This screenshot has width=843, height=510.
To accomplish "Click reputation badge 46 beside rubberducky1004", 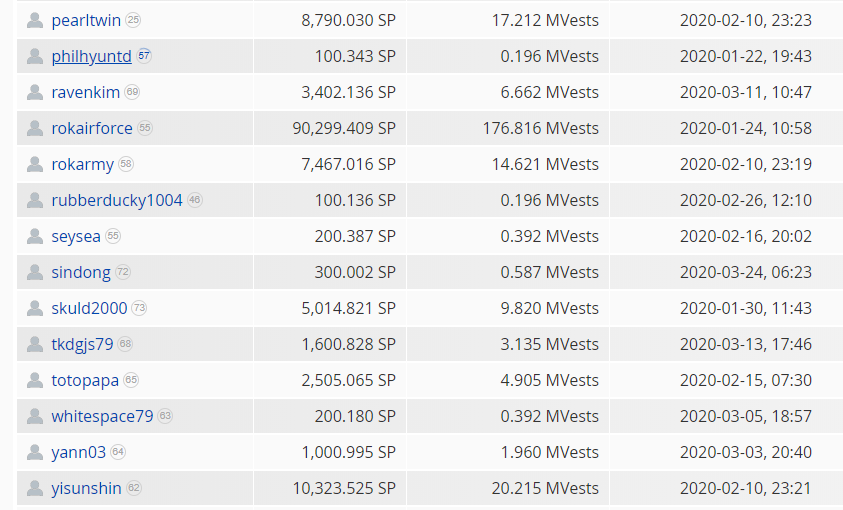I will click(195, 200).
